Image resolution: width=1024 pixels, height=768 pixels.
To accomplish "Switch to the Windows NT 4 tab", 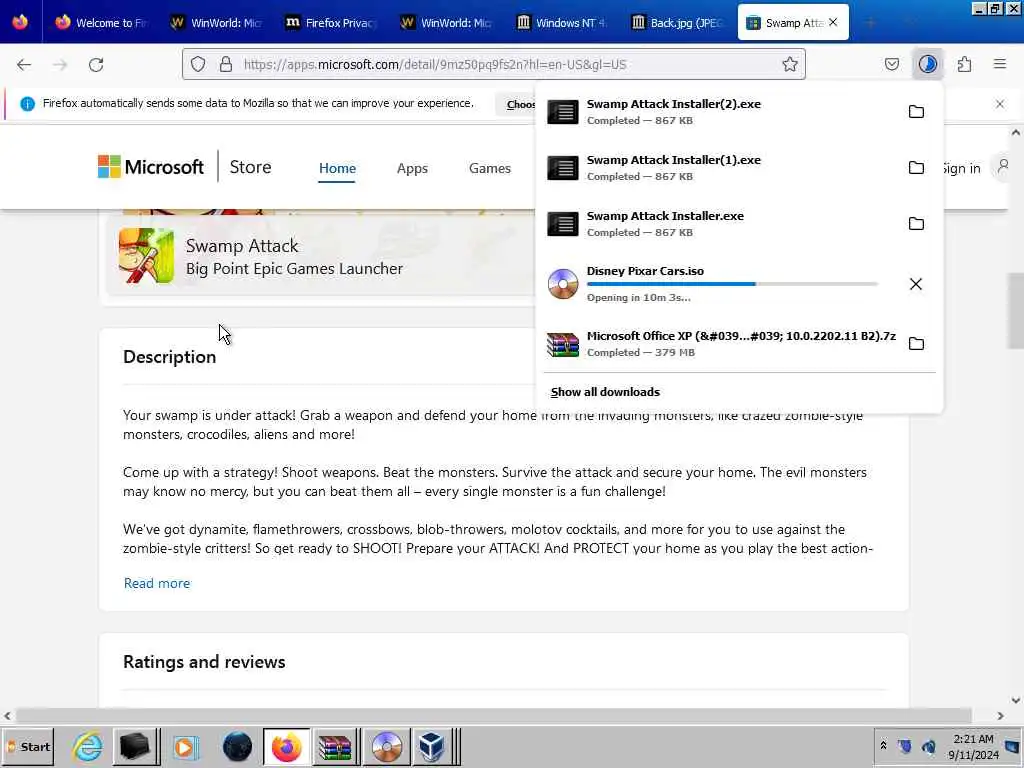I will pyautogui.click(x=561, y=23).
